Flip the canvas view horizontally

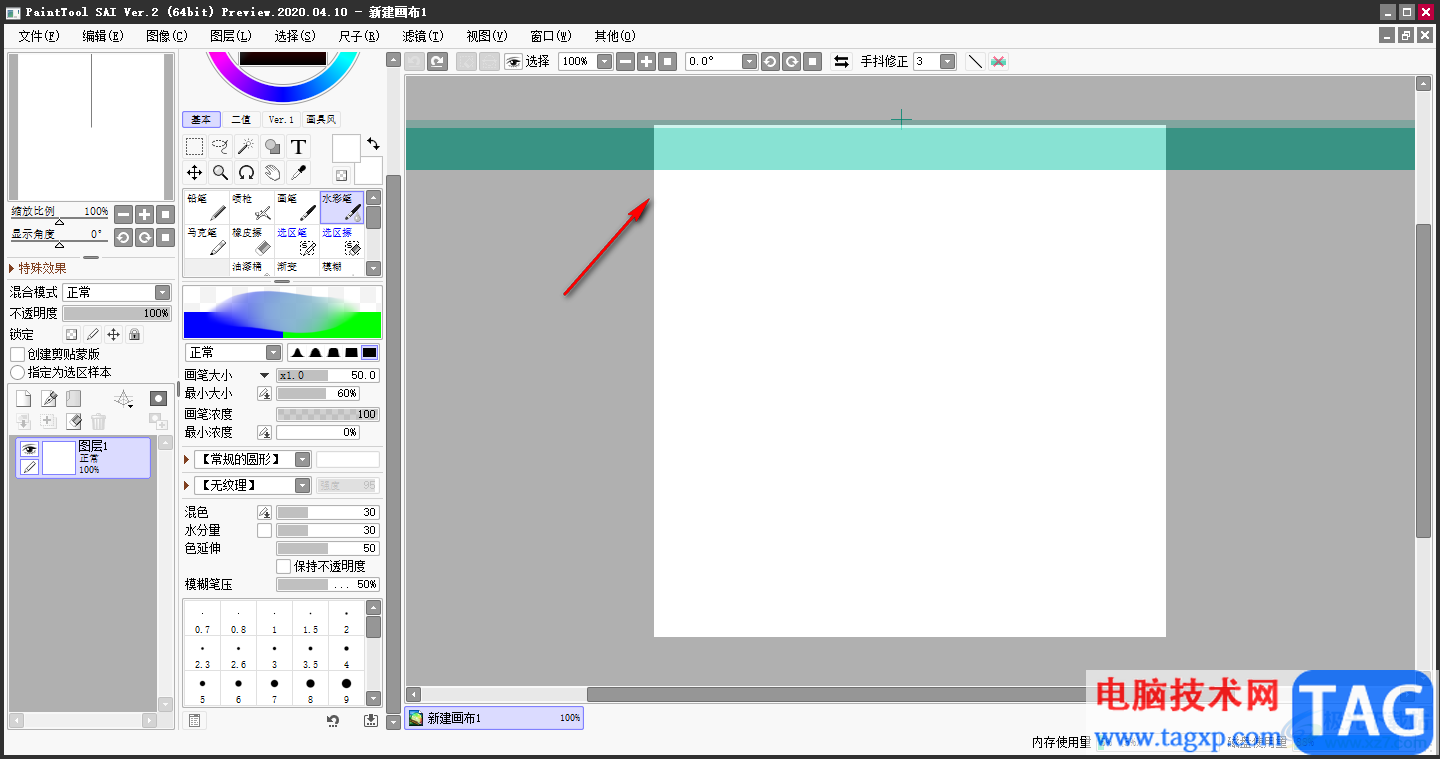(x=841, y=61)
